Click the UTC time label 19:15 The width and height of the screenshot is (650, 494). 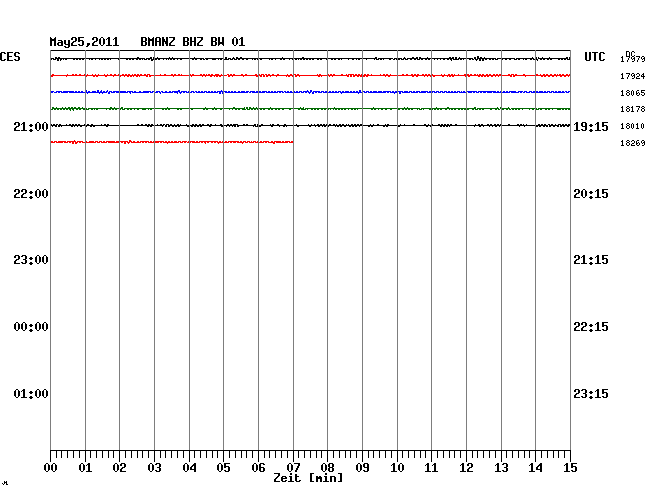tap(591, 127)
